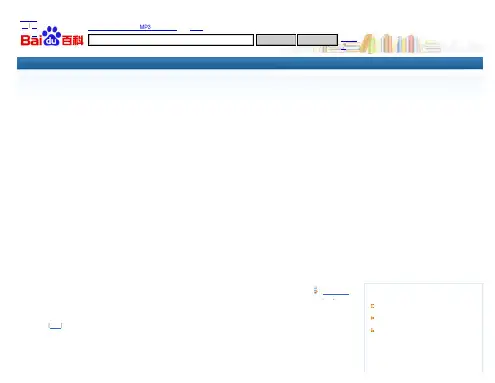Focus the Baike search input field

171,40
